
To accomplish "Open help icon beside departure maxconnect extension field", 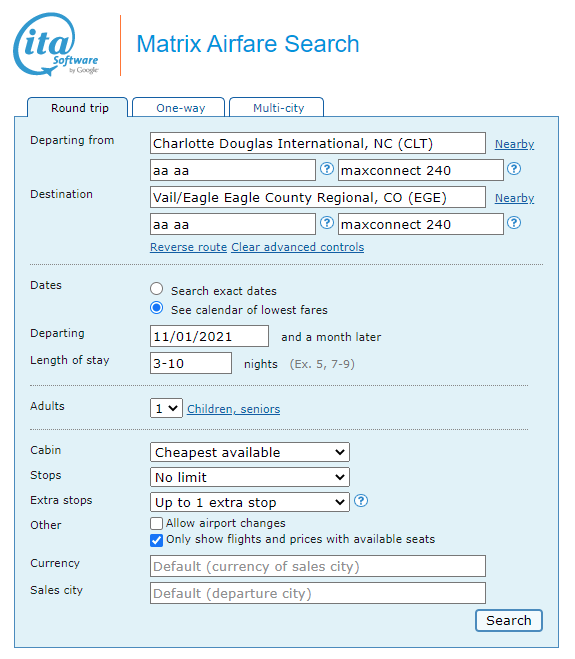I will [514, 169].
